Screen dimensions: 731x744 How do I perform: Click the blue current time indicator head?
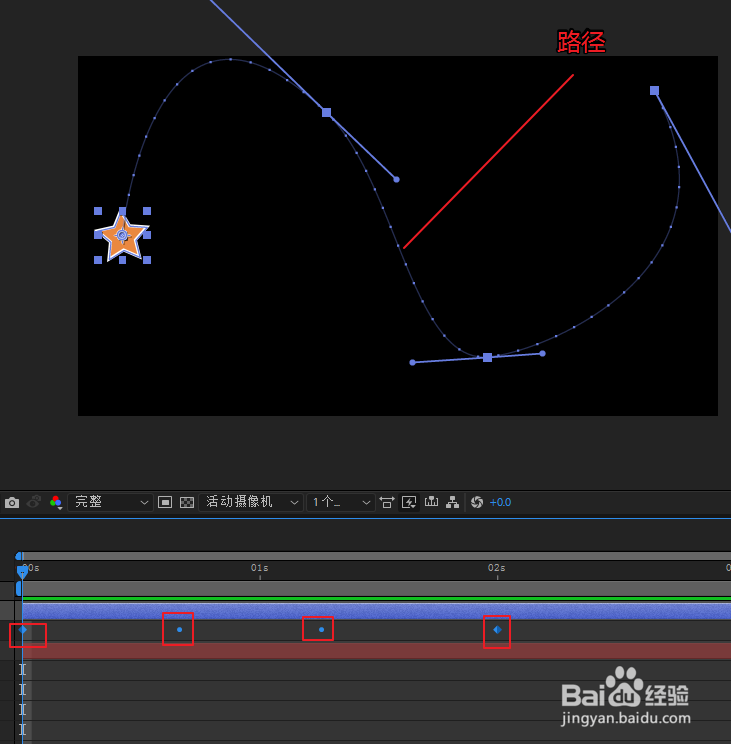22,572
